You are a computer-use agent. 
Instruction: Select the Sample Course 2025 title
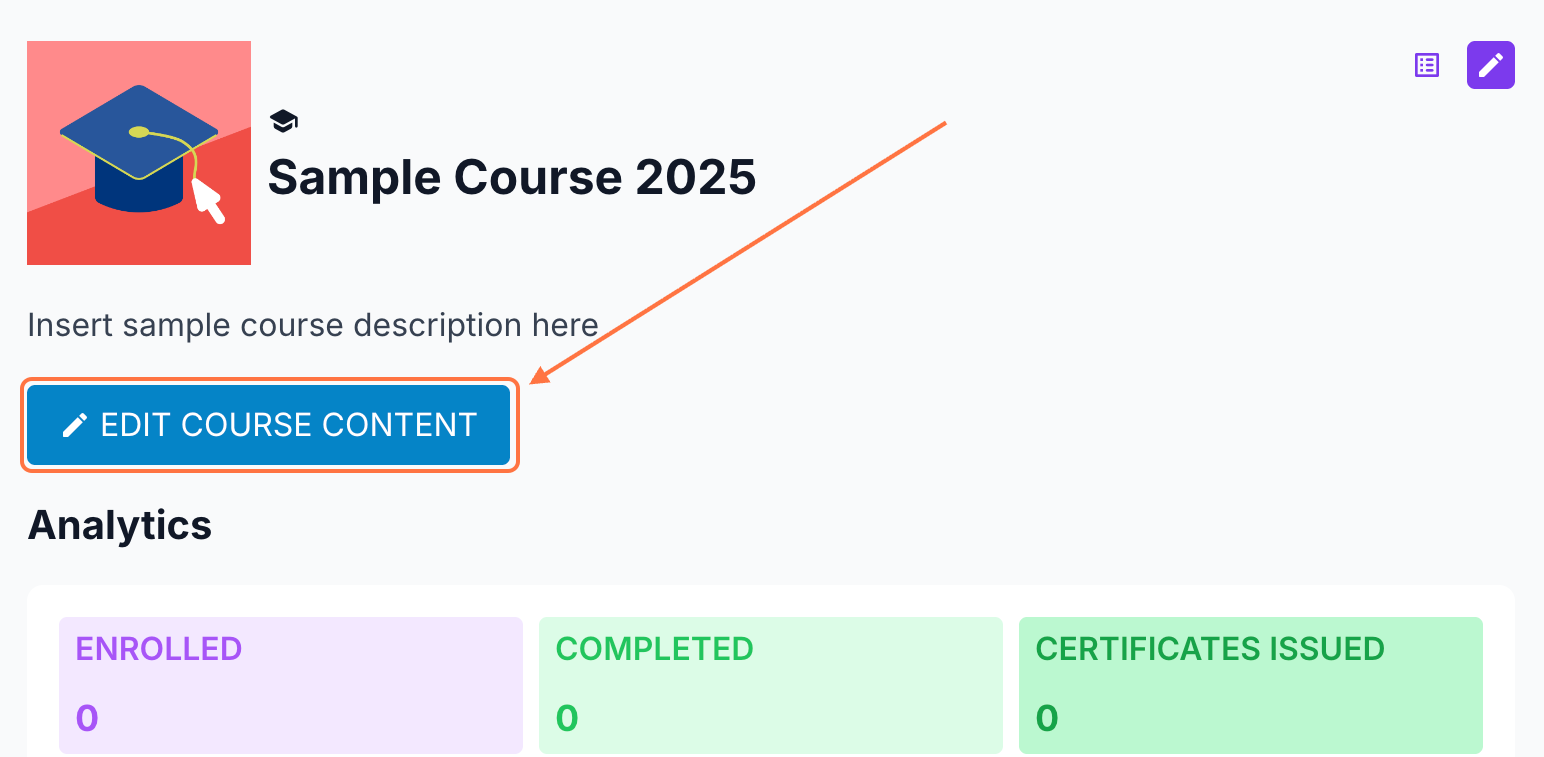pyautogui.click(x=511, y=178)
